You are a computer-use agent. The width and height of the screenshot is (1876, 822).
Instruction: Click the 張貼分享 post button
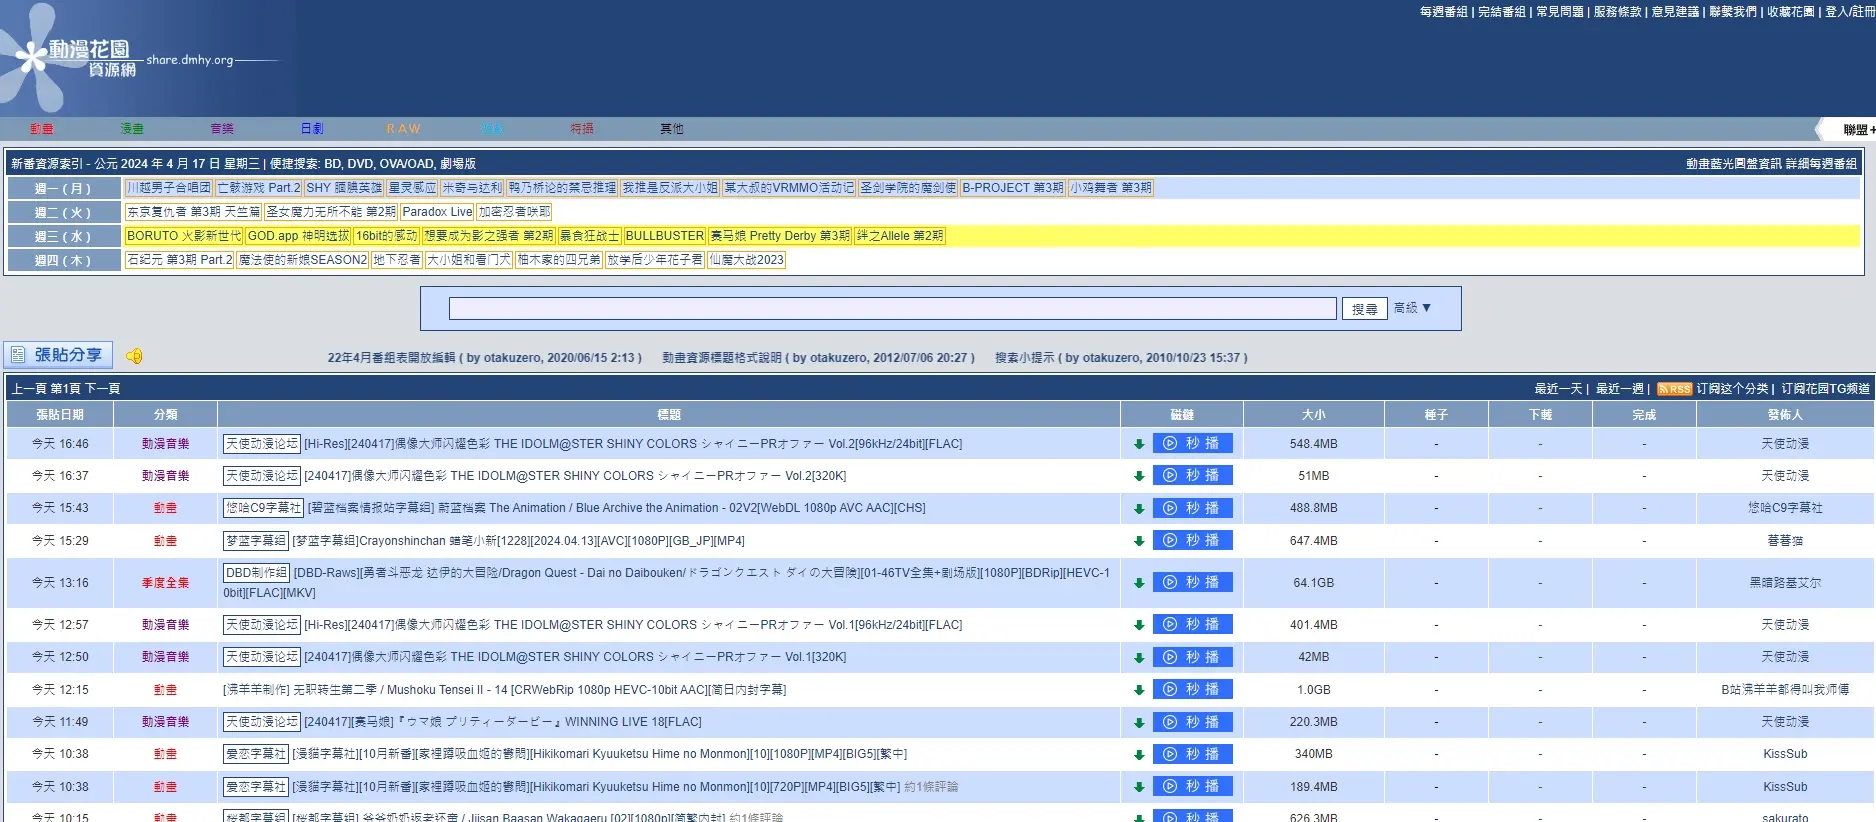pos(58,355)
